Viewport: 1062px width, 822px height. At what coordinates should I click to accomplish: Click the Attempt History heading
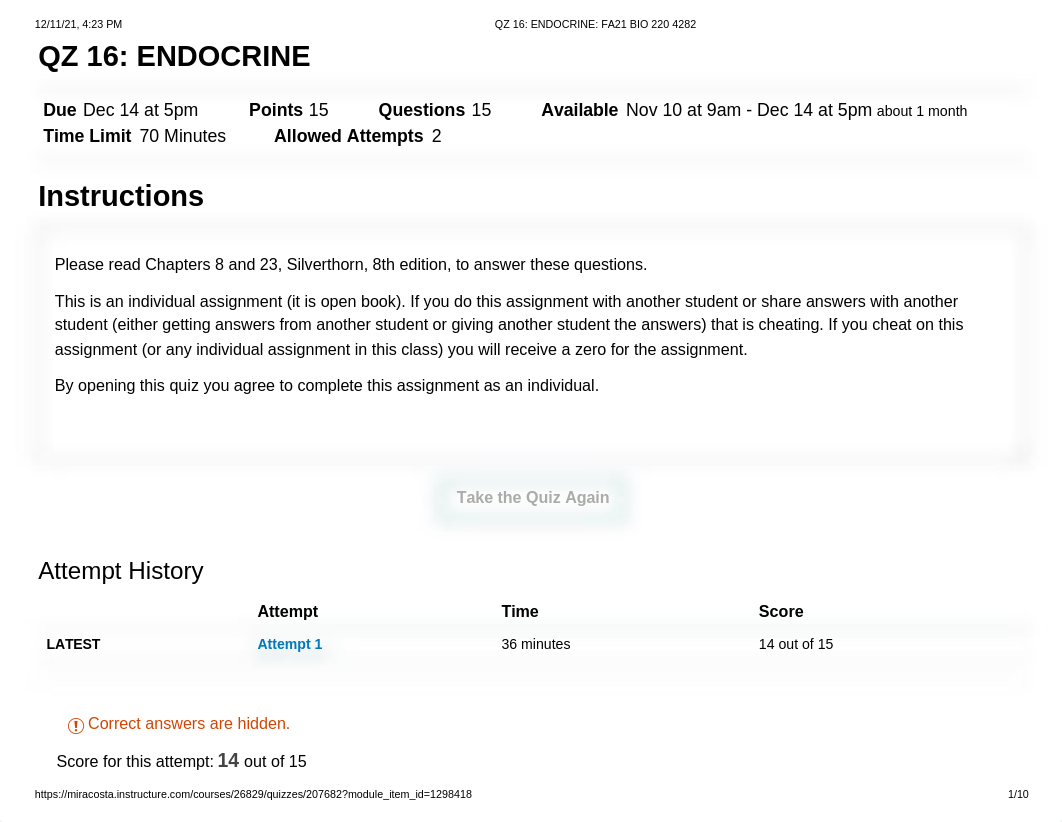121,571
